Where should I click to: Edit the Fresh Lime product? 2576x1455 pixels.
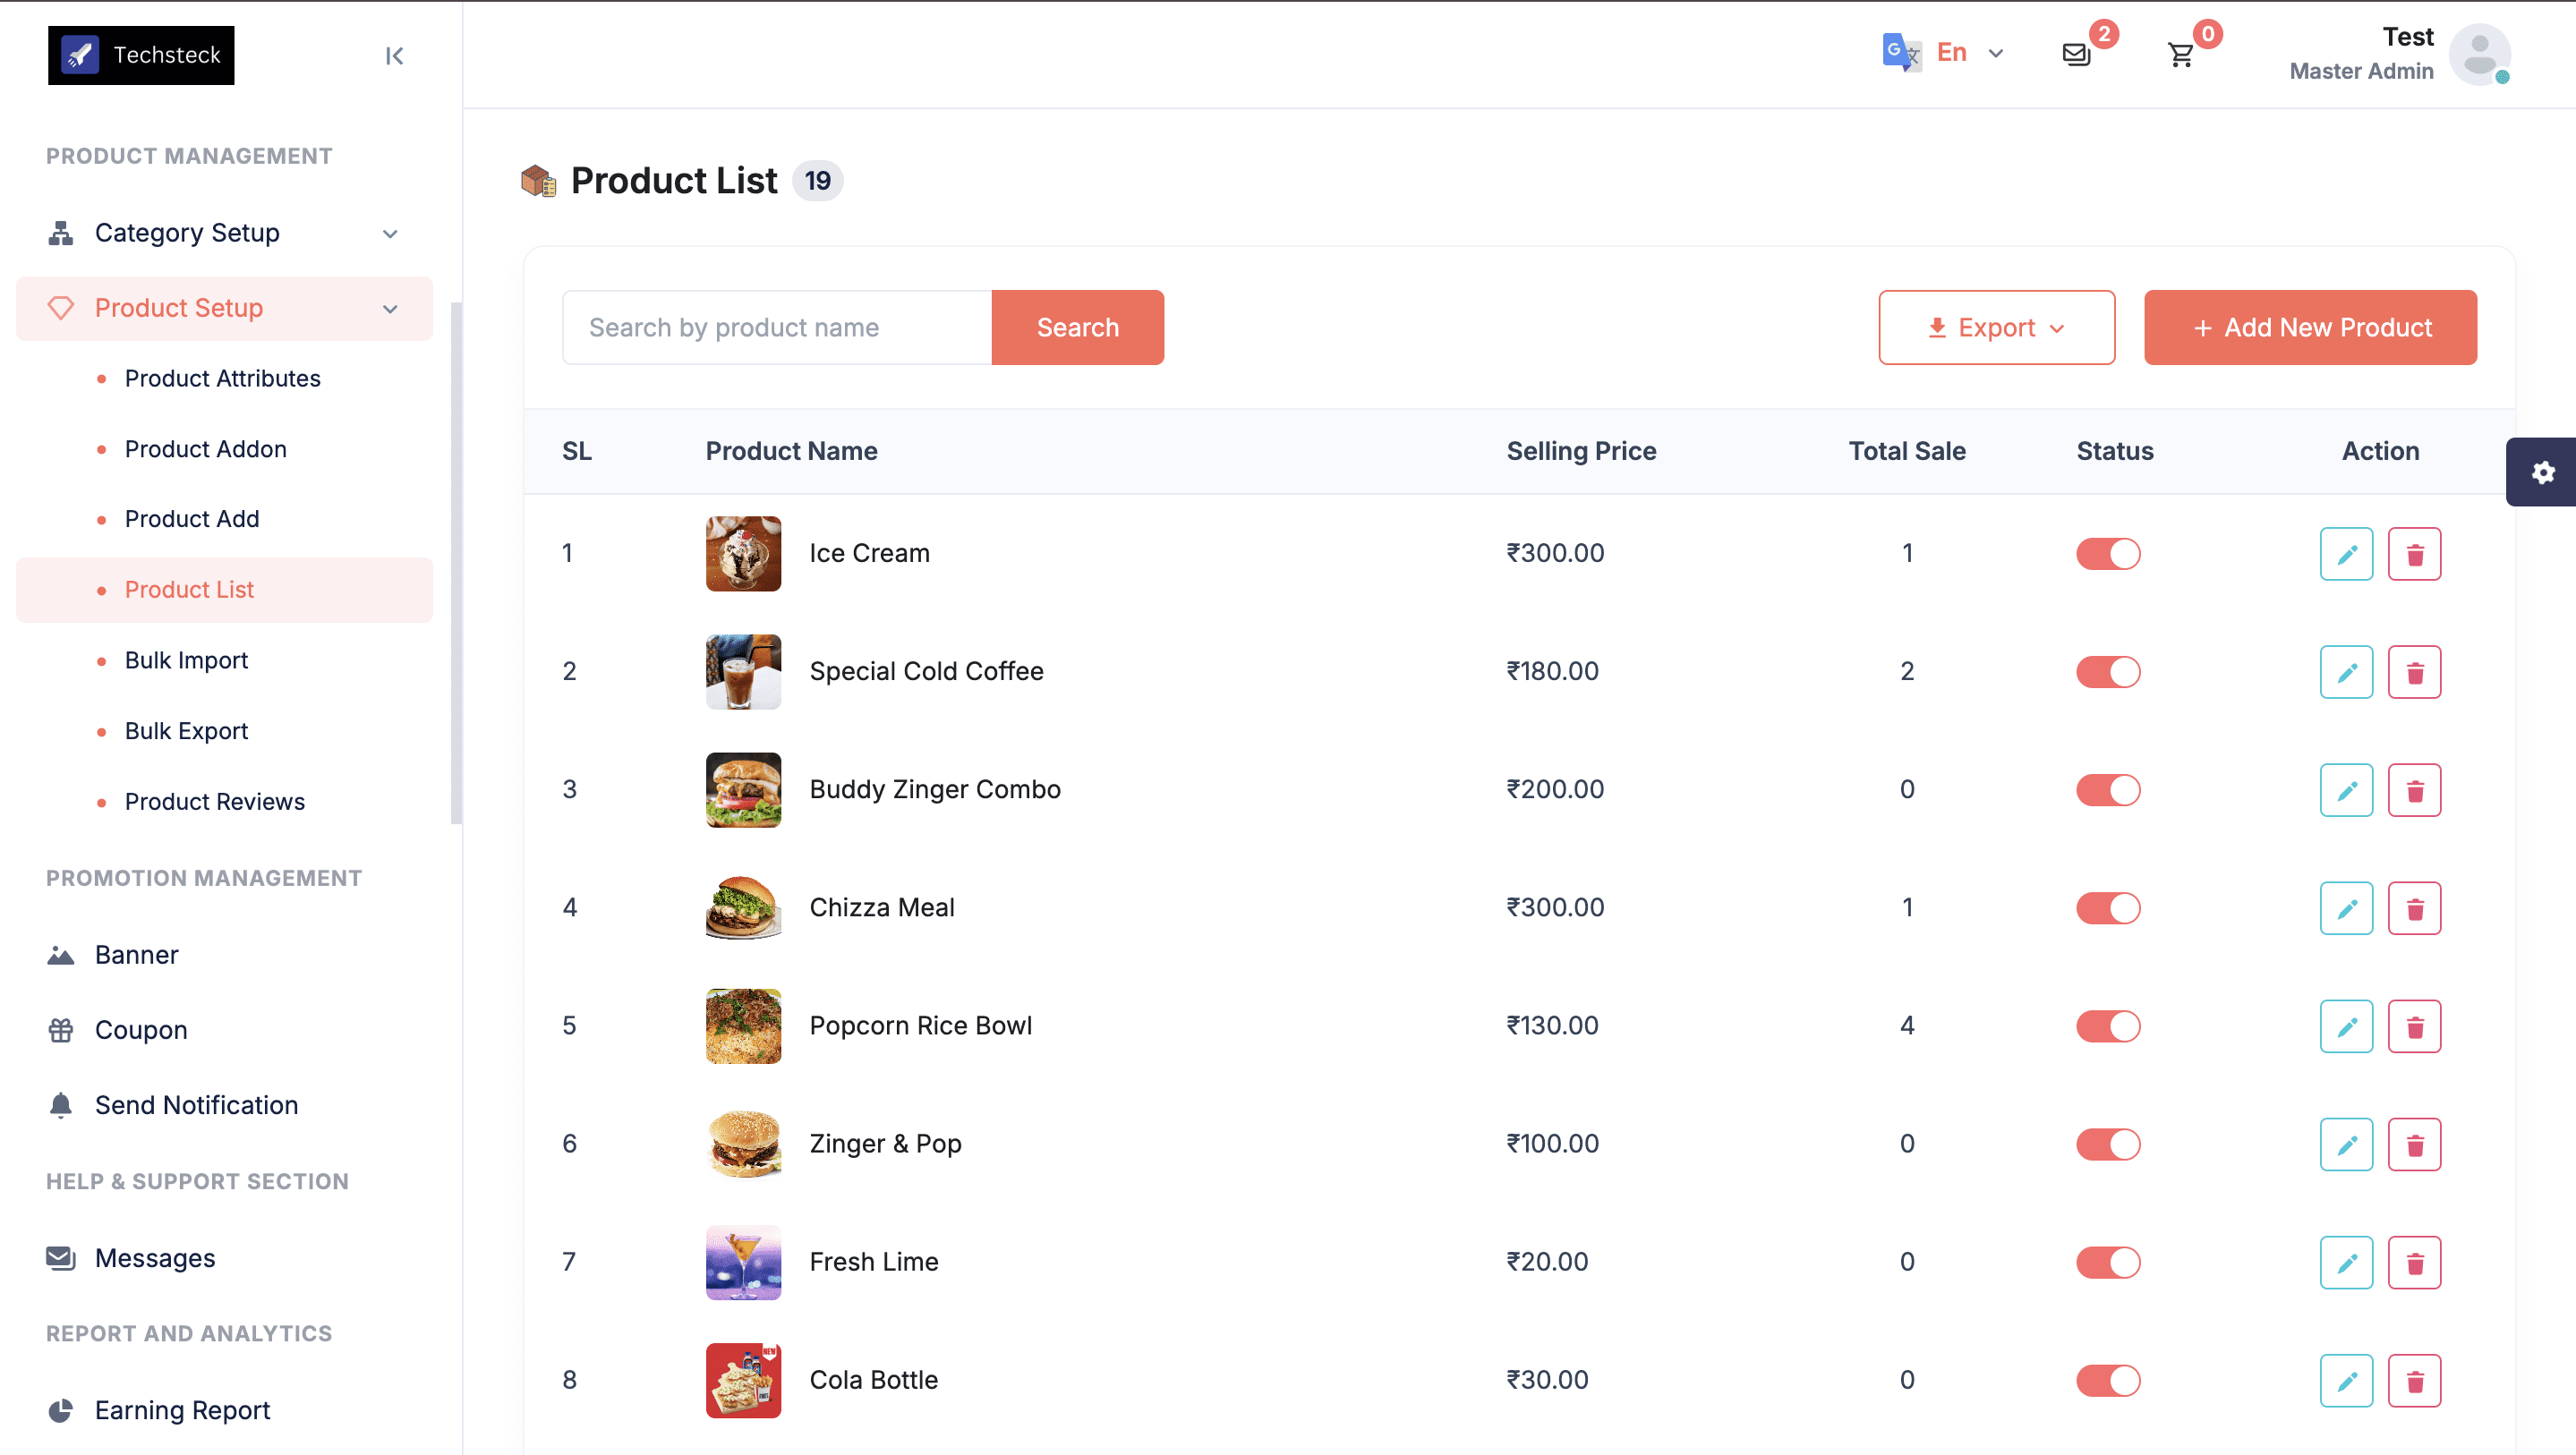[x=2346, y=1262]
